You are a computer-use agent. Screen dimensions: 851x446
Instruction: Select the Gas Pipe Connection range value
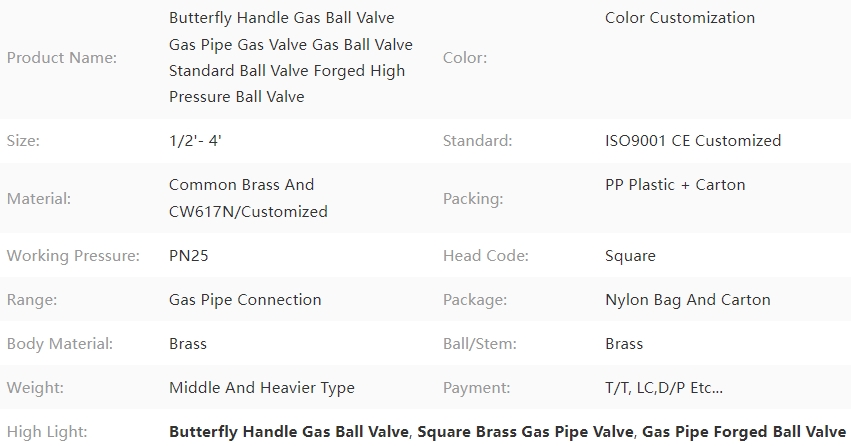pos(245,300)
